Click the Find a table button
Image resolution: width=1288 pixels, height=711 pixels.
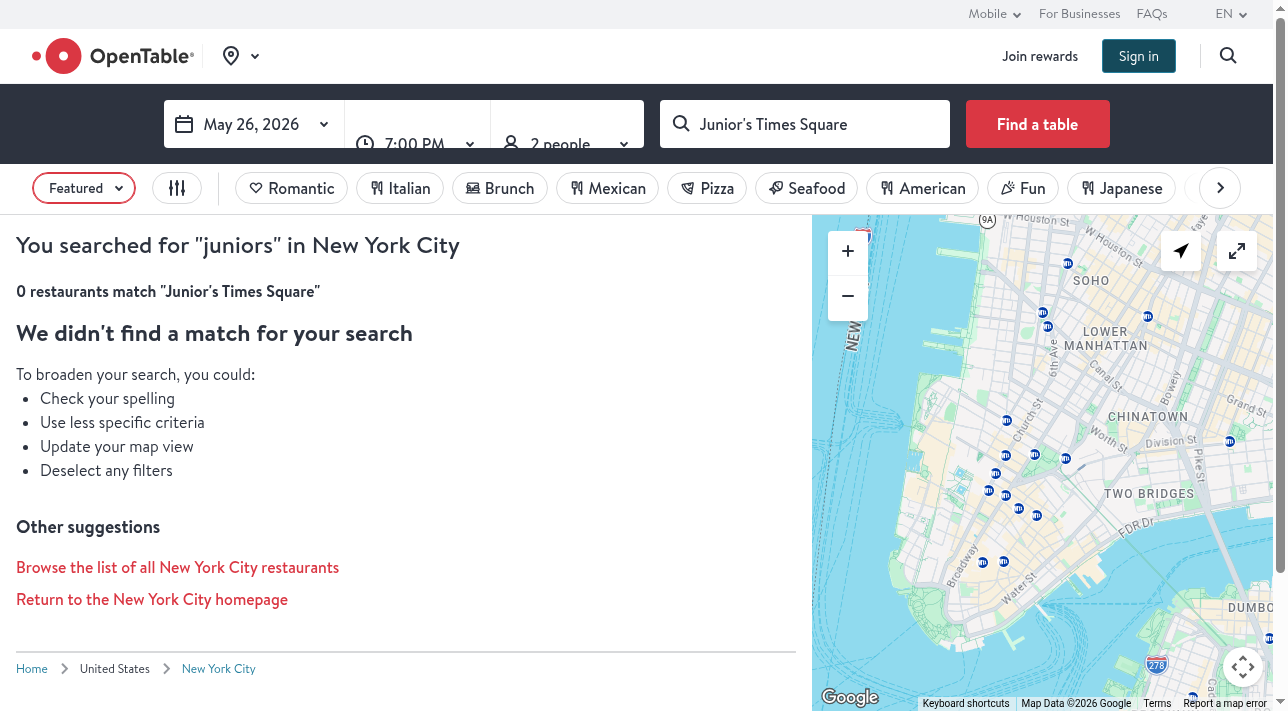(1037, 124)
